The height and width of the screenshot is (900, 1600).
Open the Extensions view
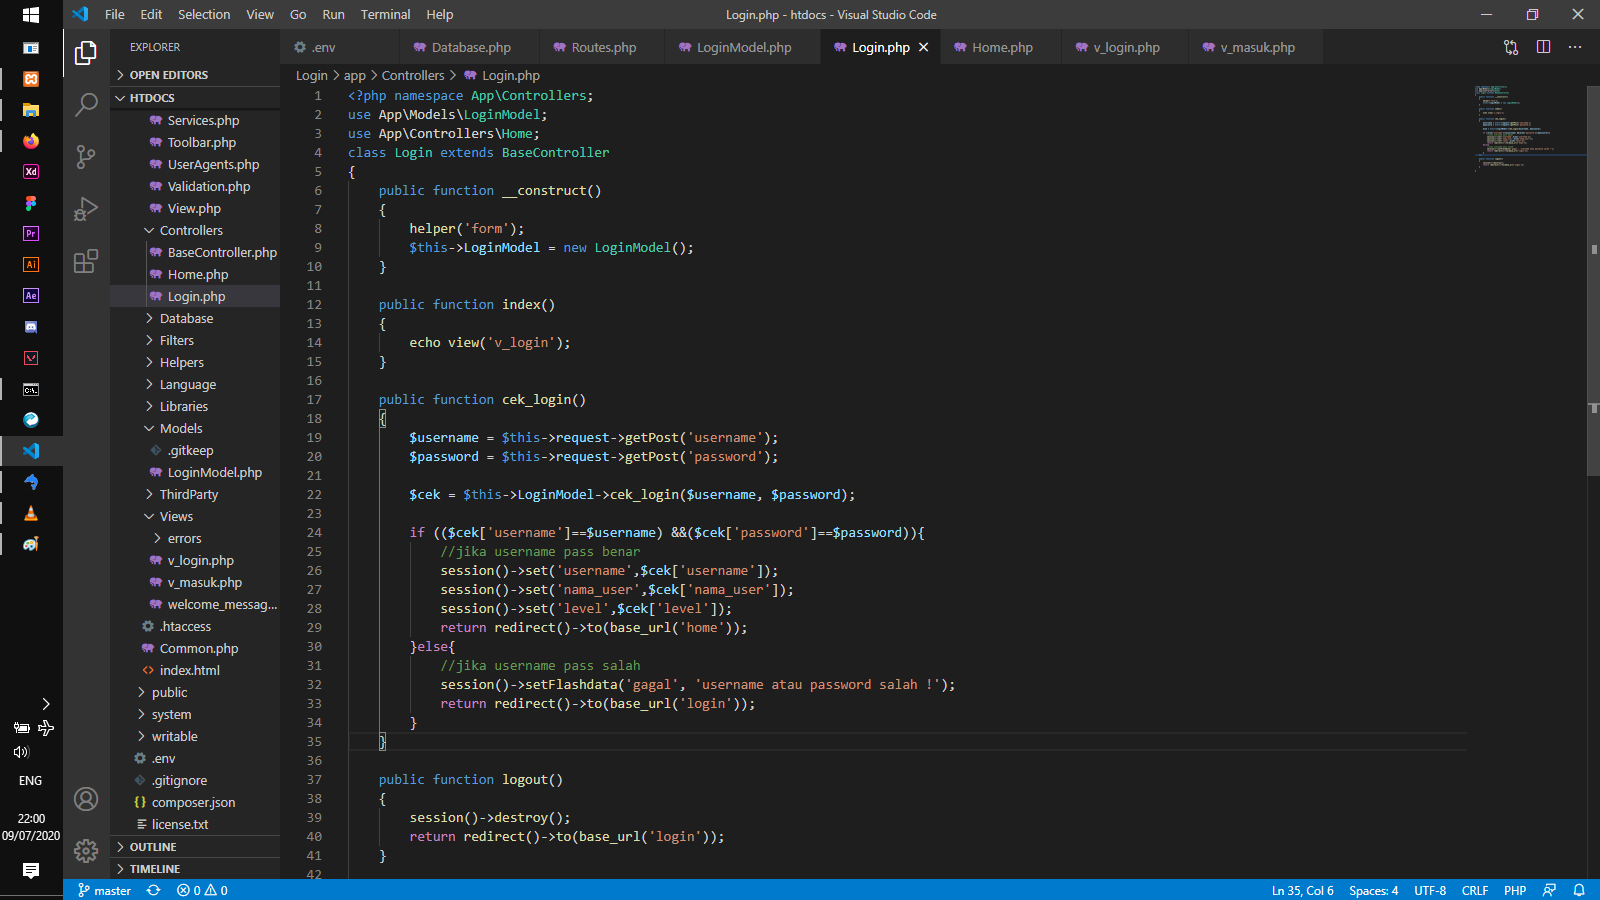pos(85,262)
